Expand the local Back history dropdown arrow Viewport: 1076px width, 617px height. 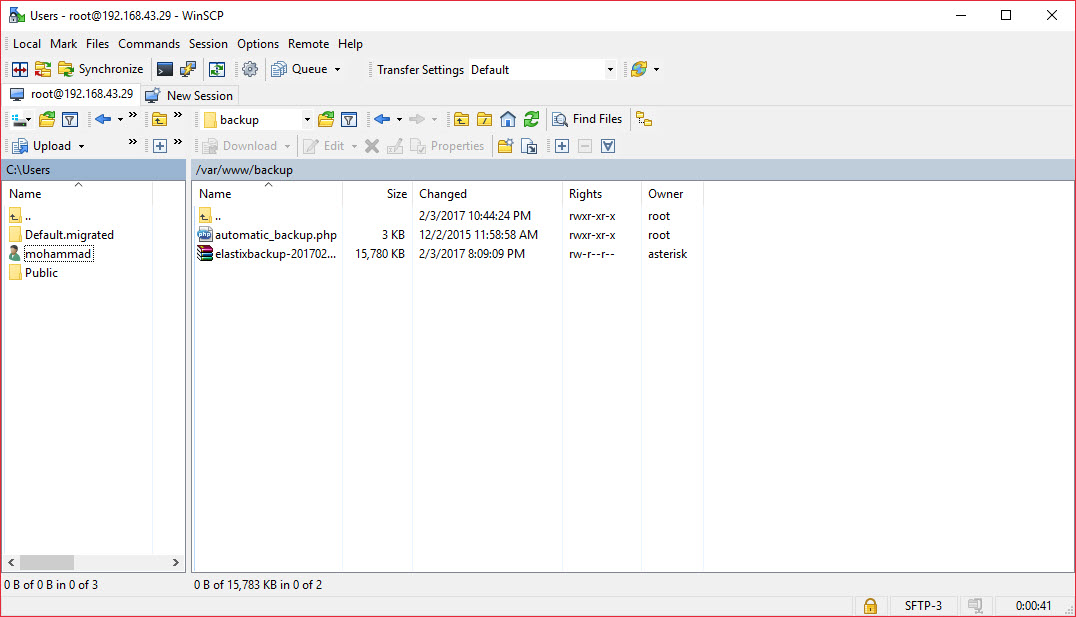(120, 119)
